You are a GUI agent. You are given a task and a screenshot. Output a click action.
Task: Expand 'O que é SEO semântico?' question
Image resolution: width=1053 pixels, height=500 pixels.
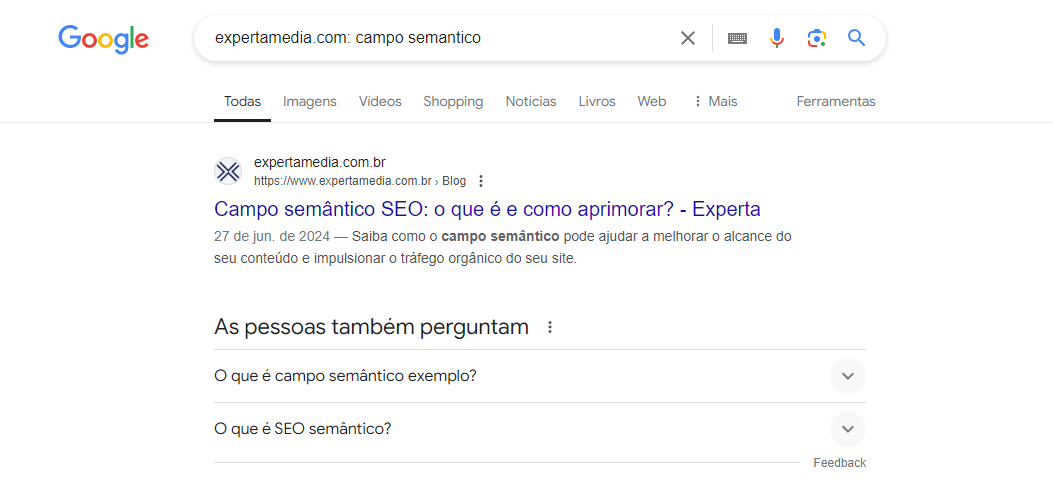[539, 429]
